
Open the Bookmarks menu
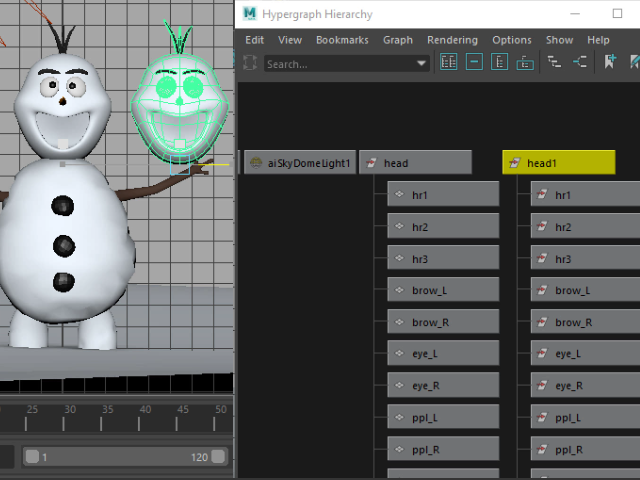pos(342,40)
